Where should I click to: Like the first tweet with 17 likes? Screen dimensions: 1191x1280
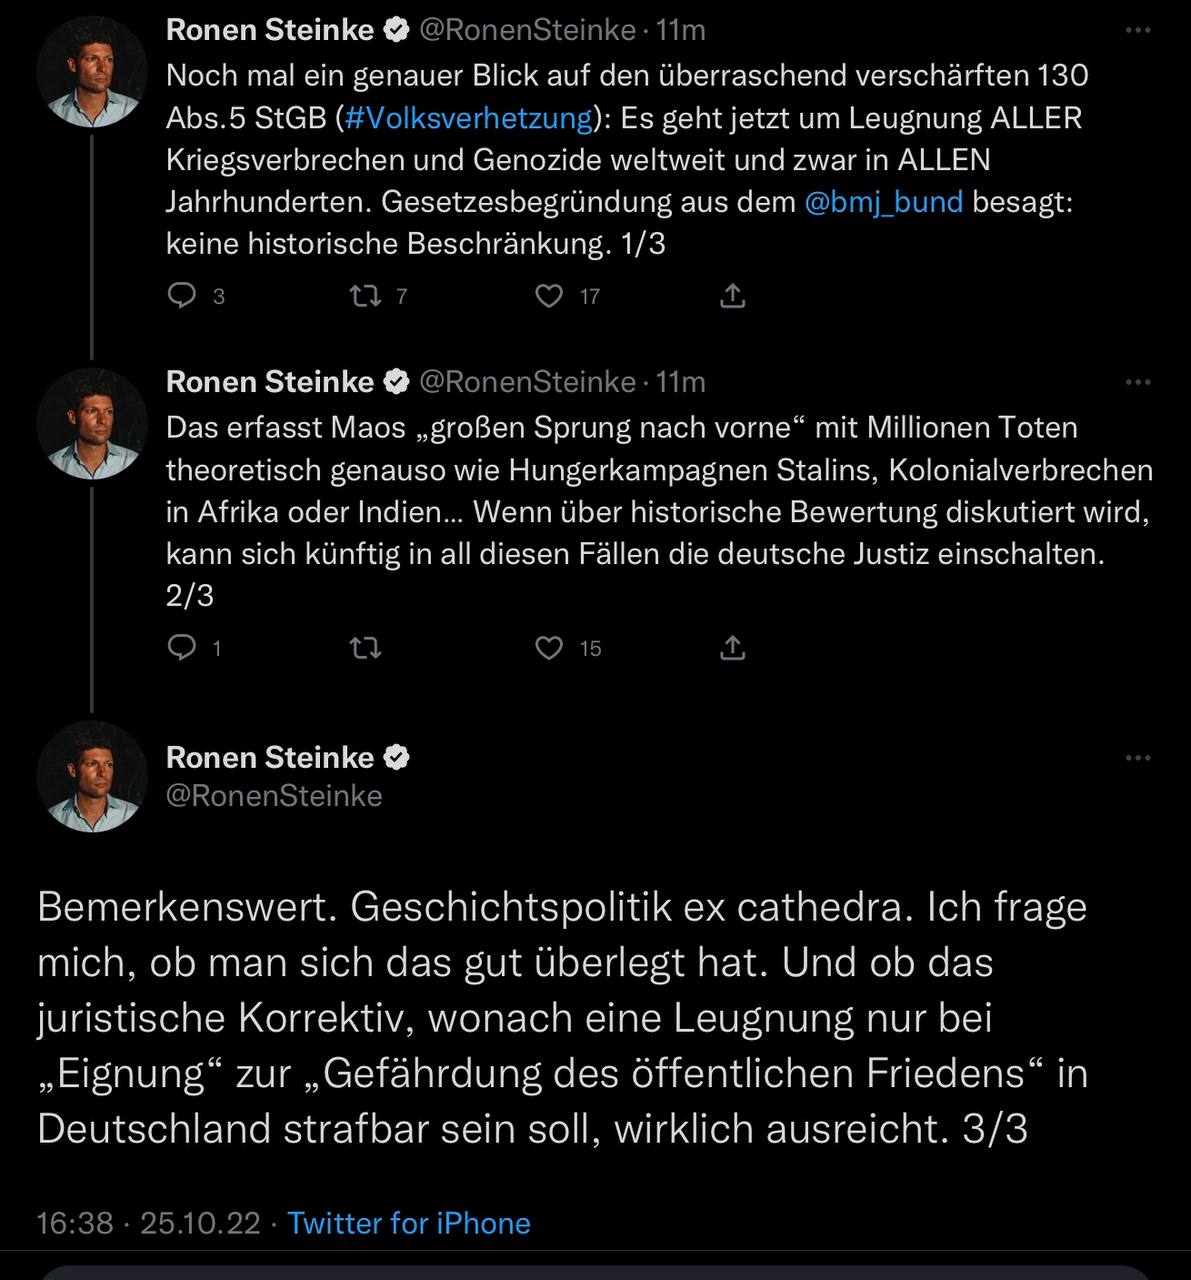549,296
